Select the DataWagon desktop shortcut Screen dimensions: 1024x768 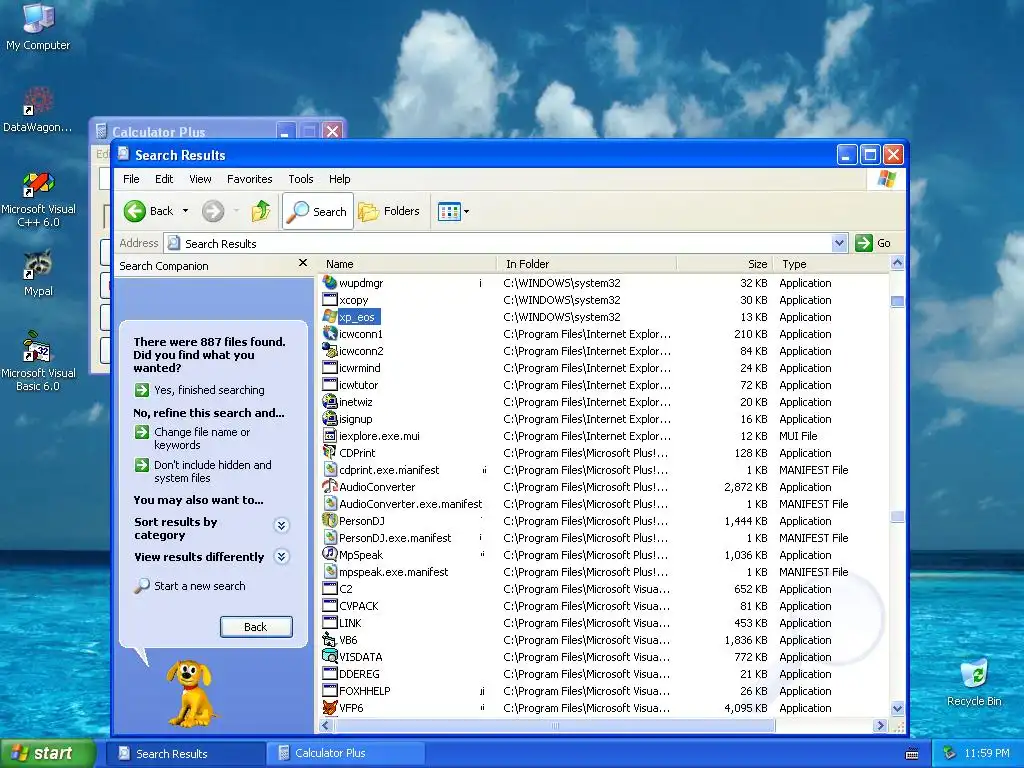click(38, 109)
